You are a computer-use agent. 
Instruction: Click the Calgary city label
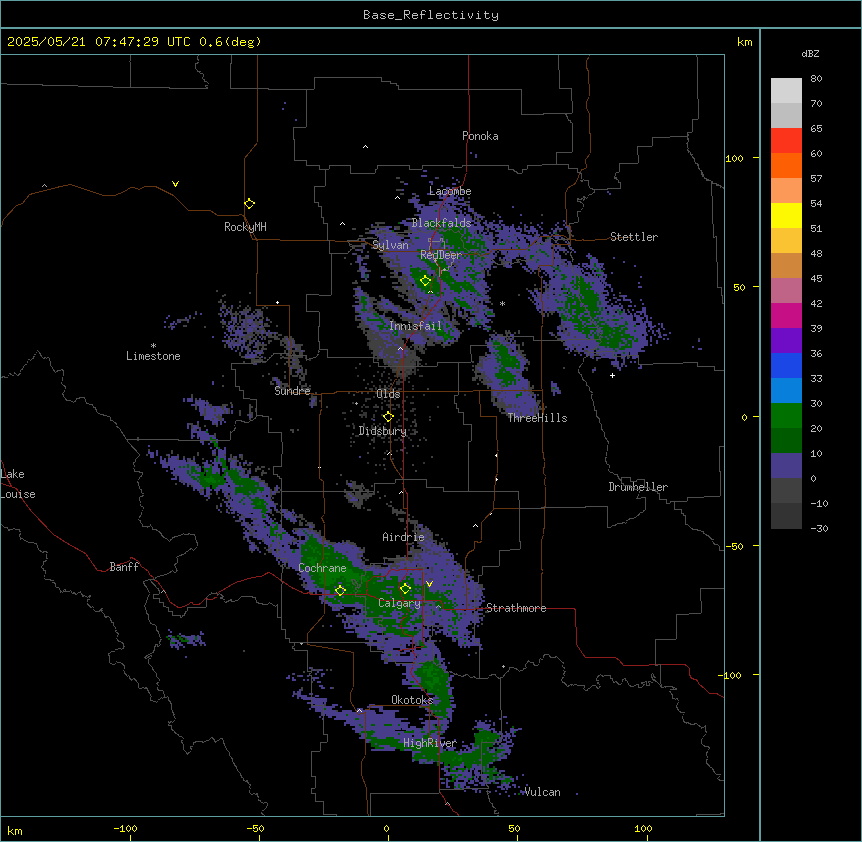click(x=399, y=603)
